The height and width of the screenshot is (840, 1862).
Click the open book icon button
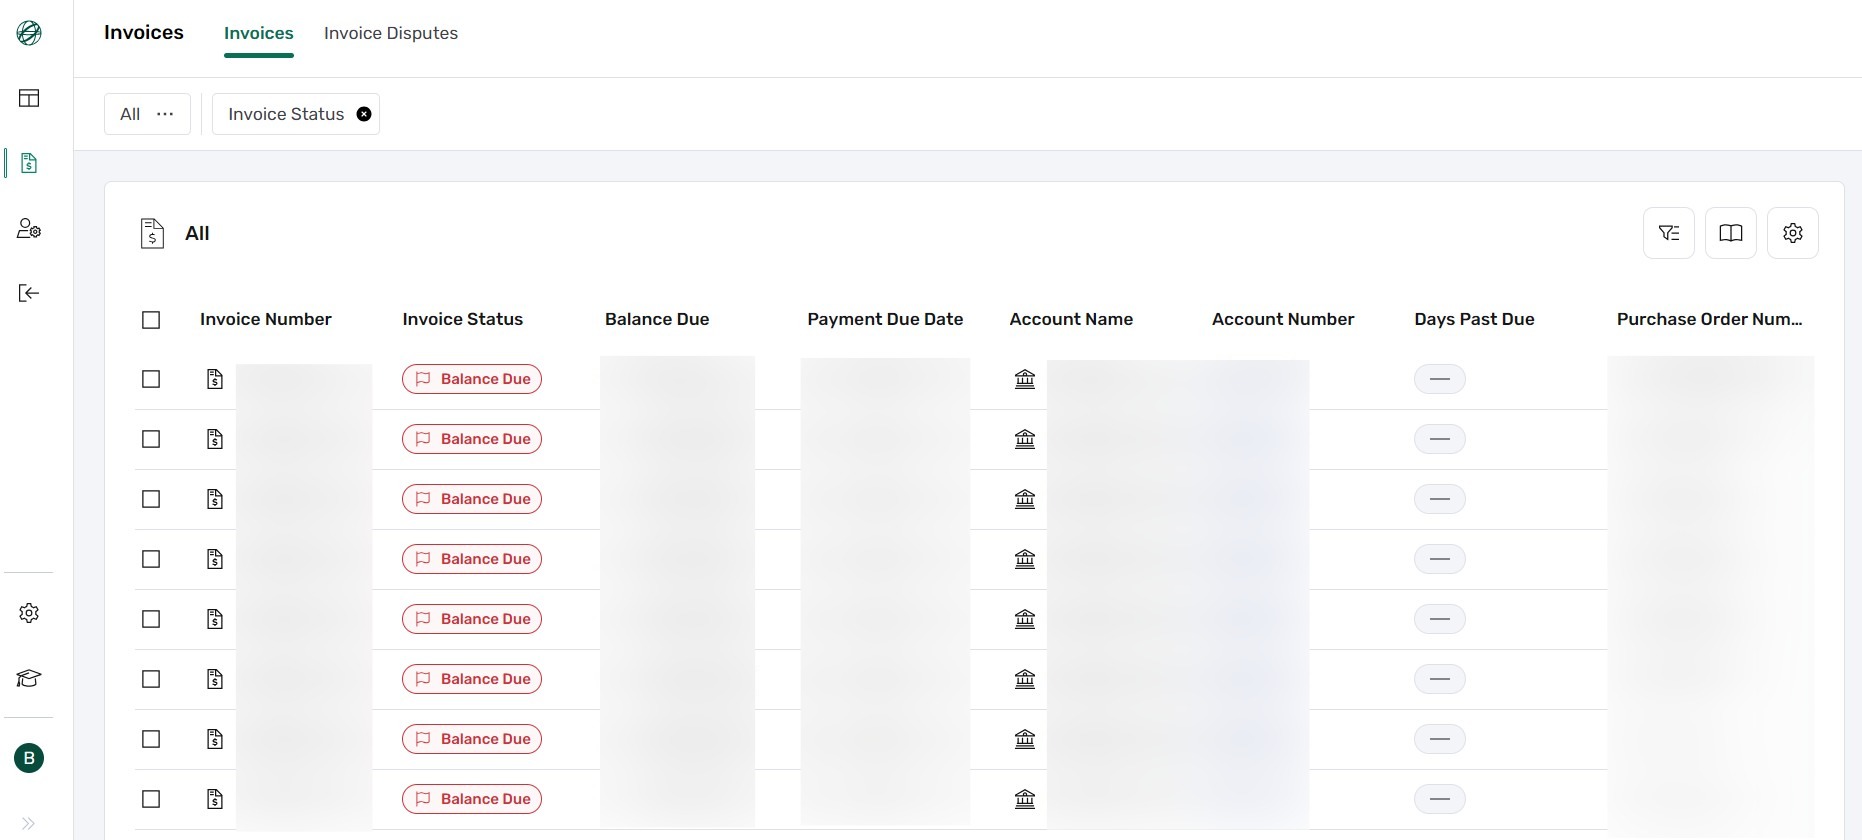(1731, 233)
